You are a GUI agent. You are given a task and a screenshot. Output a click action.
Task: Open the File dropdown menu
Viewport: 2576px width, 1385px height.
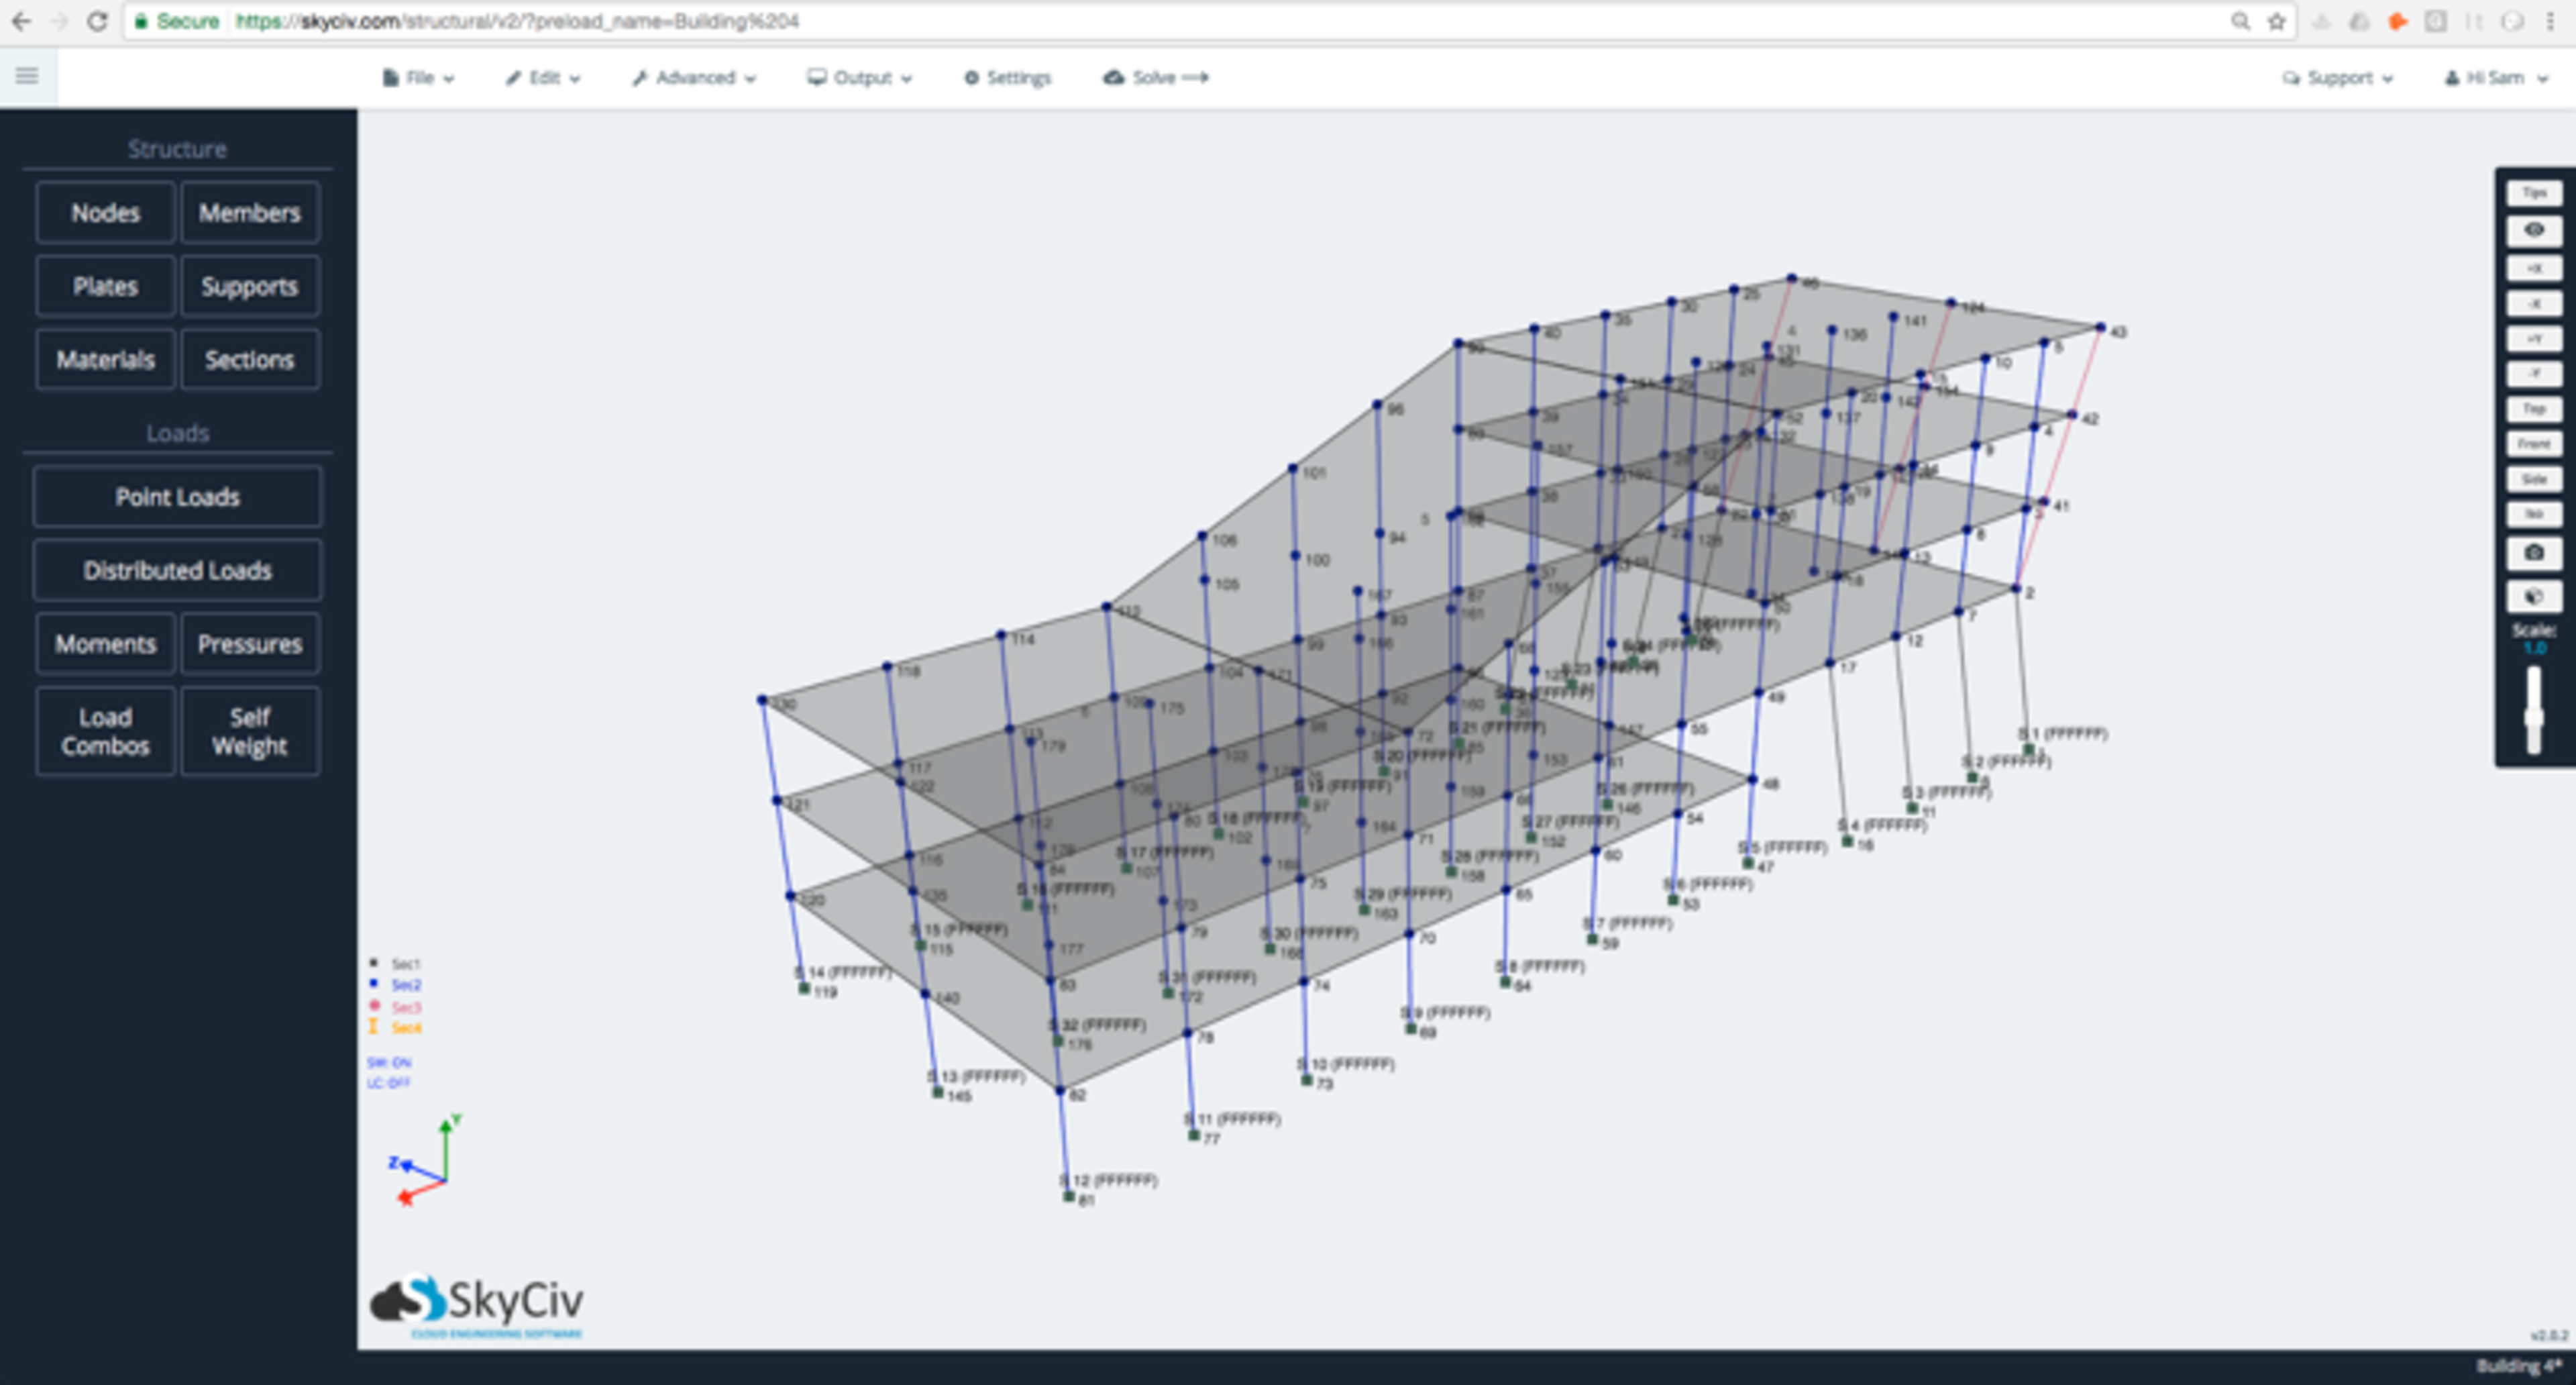(x=418, y=77)
